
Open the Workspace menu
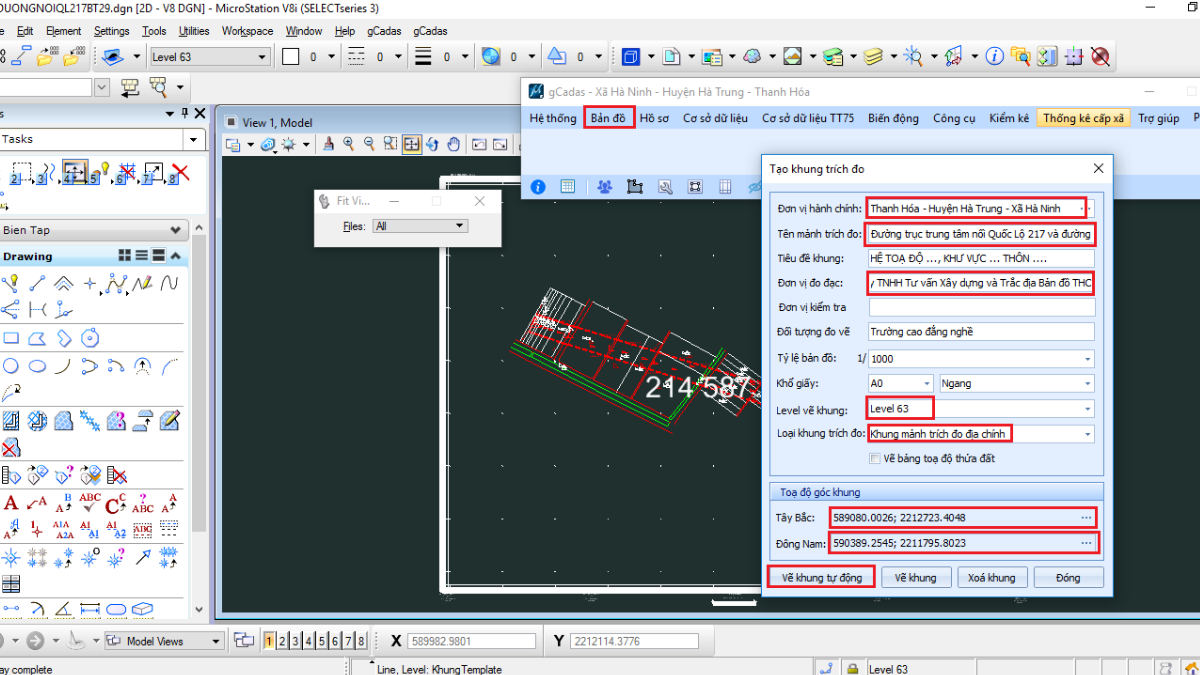(247, 31)
